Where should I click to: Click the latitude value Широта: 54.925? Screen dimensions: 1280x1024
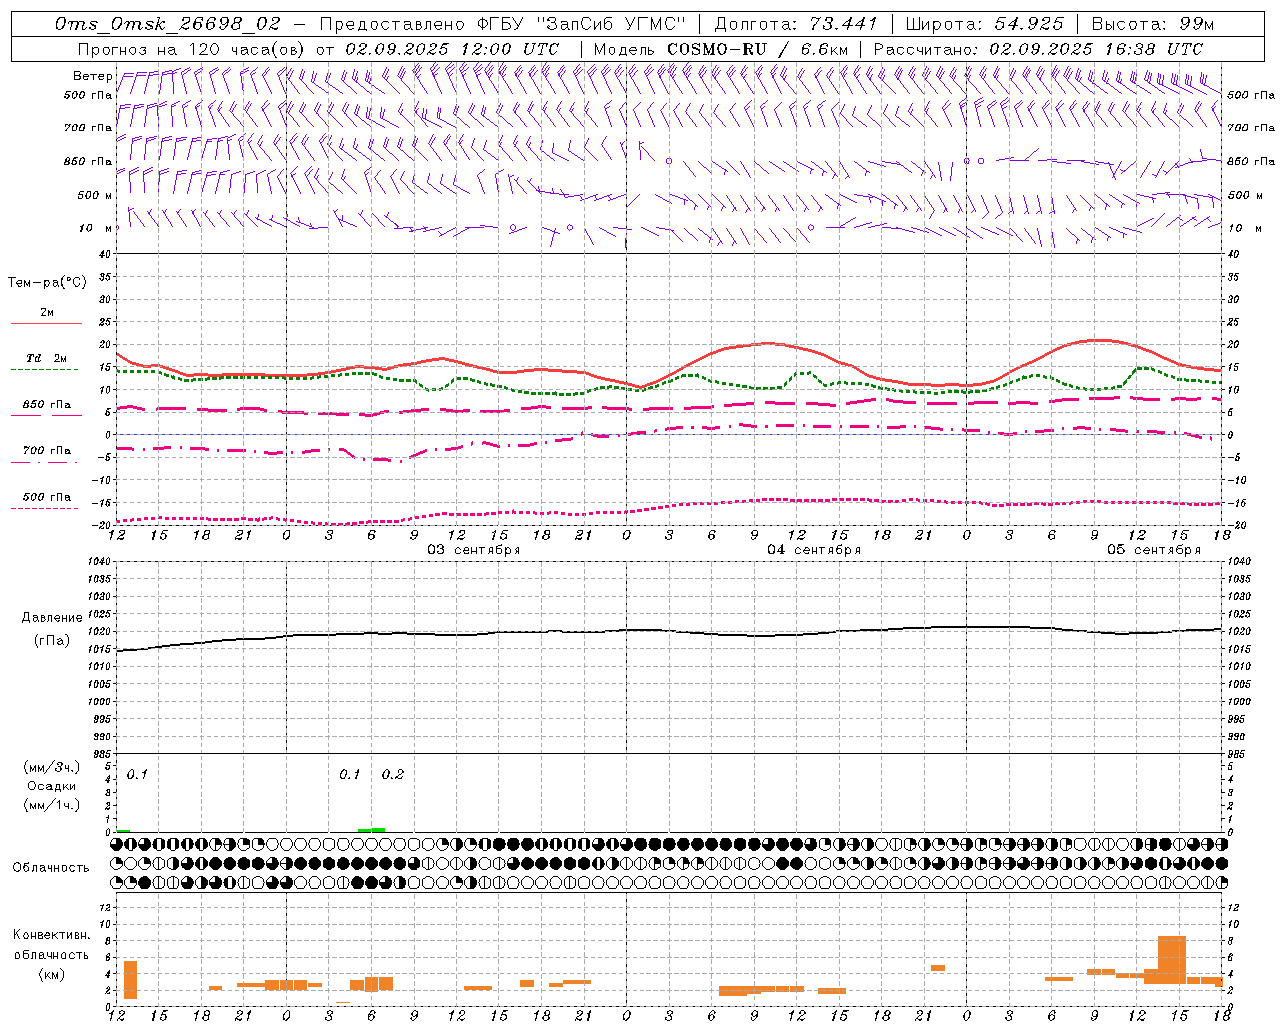[984, 24]
